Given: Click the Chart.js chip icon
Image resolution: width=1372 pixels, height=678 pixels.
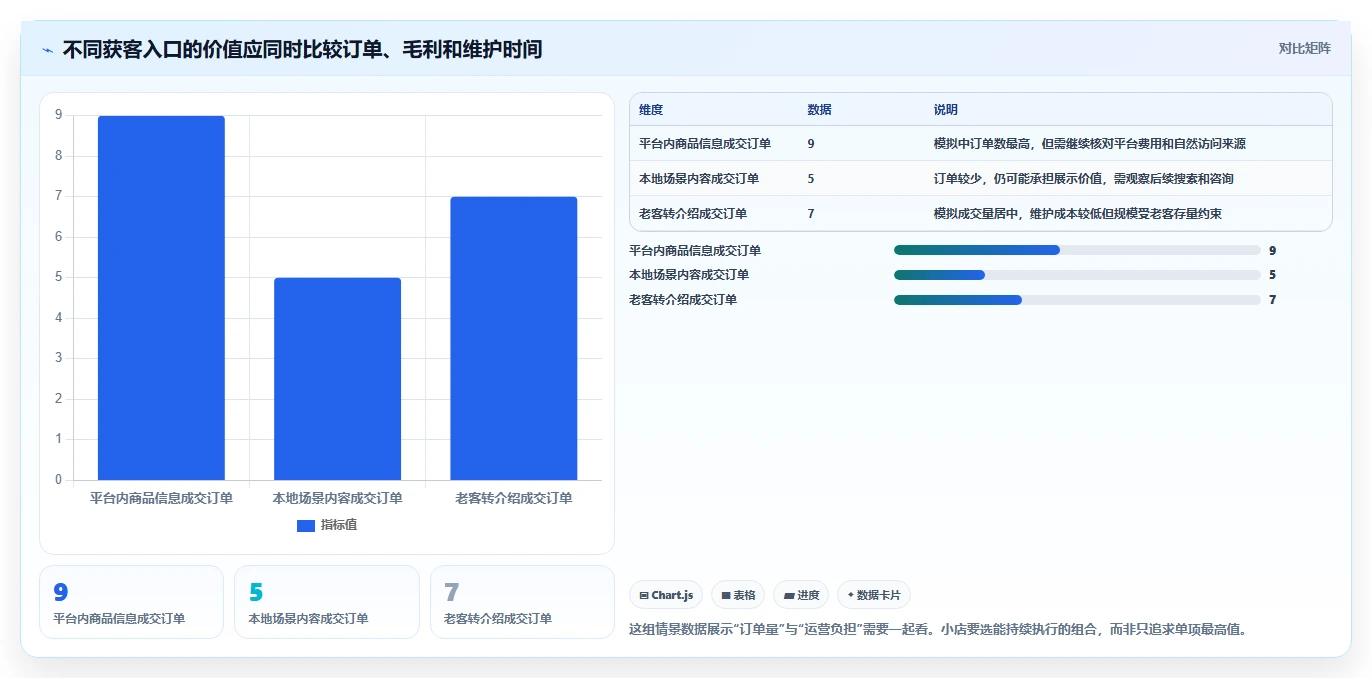Looking at the screenshot, I should tap(644, 595).
